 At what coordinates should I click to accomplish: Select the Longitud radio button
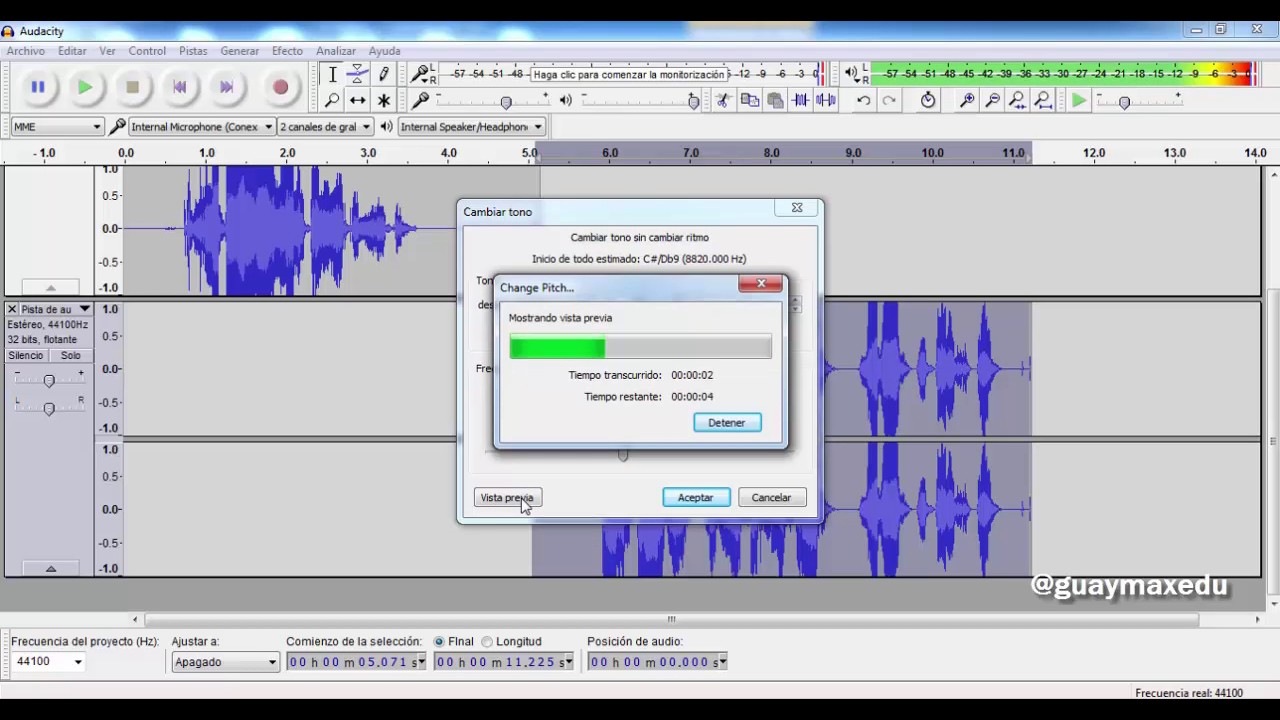[487, 642]
